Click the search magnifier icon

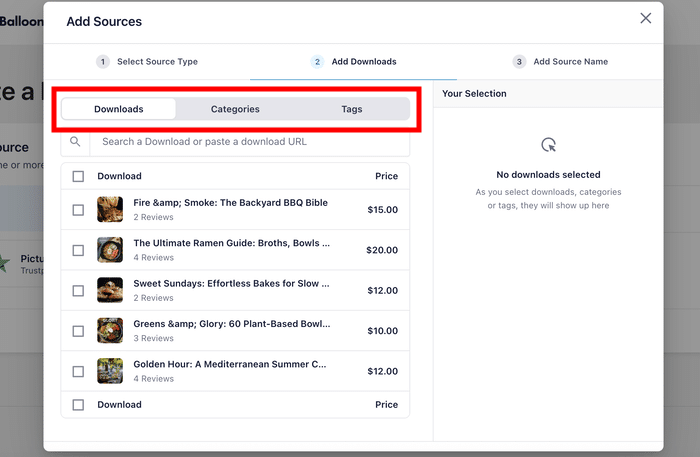pos(75,141)
